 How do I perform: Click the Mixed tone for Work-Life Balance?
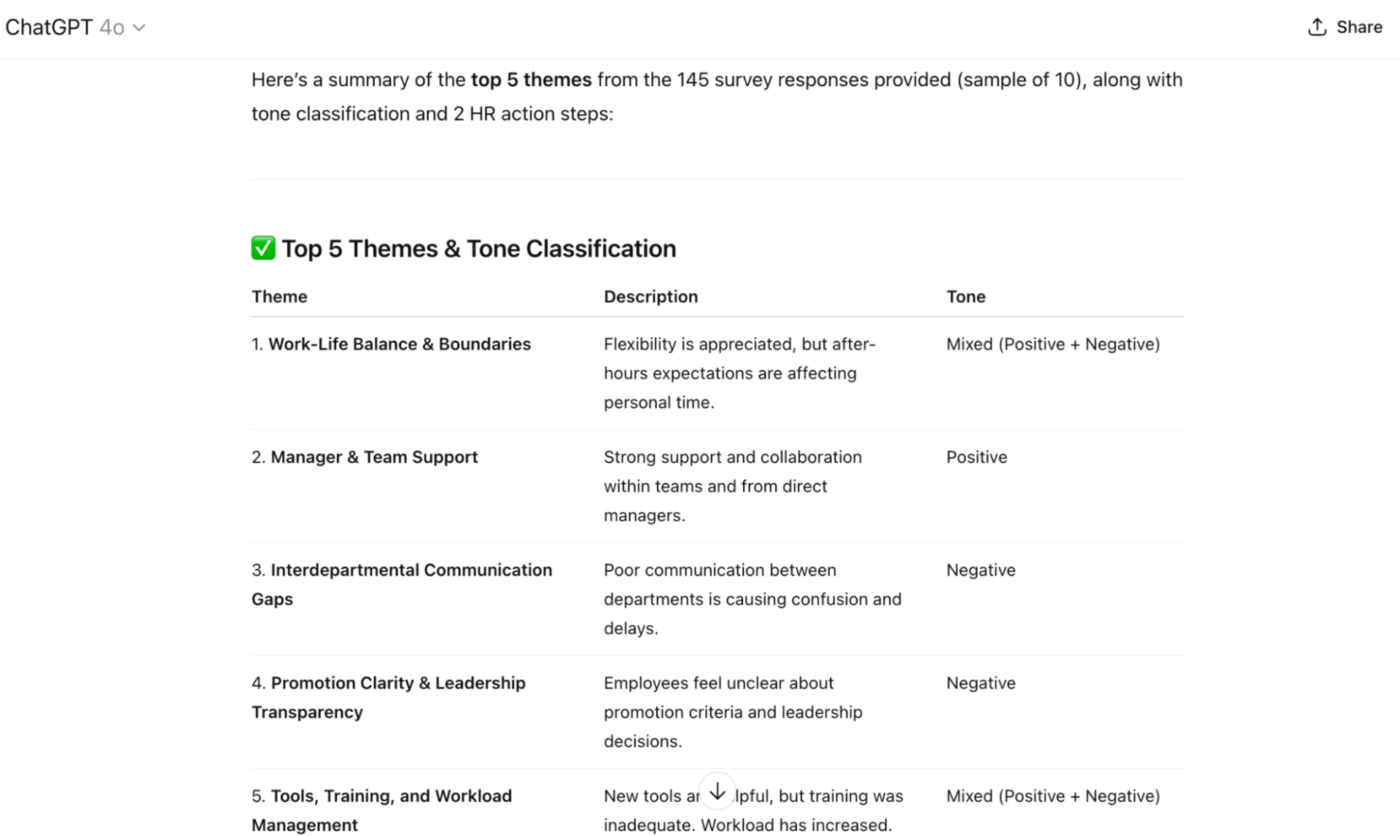click(1053, 344)
